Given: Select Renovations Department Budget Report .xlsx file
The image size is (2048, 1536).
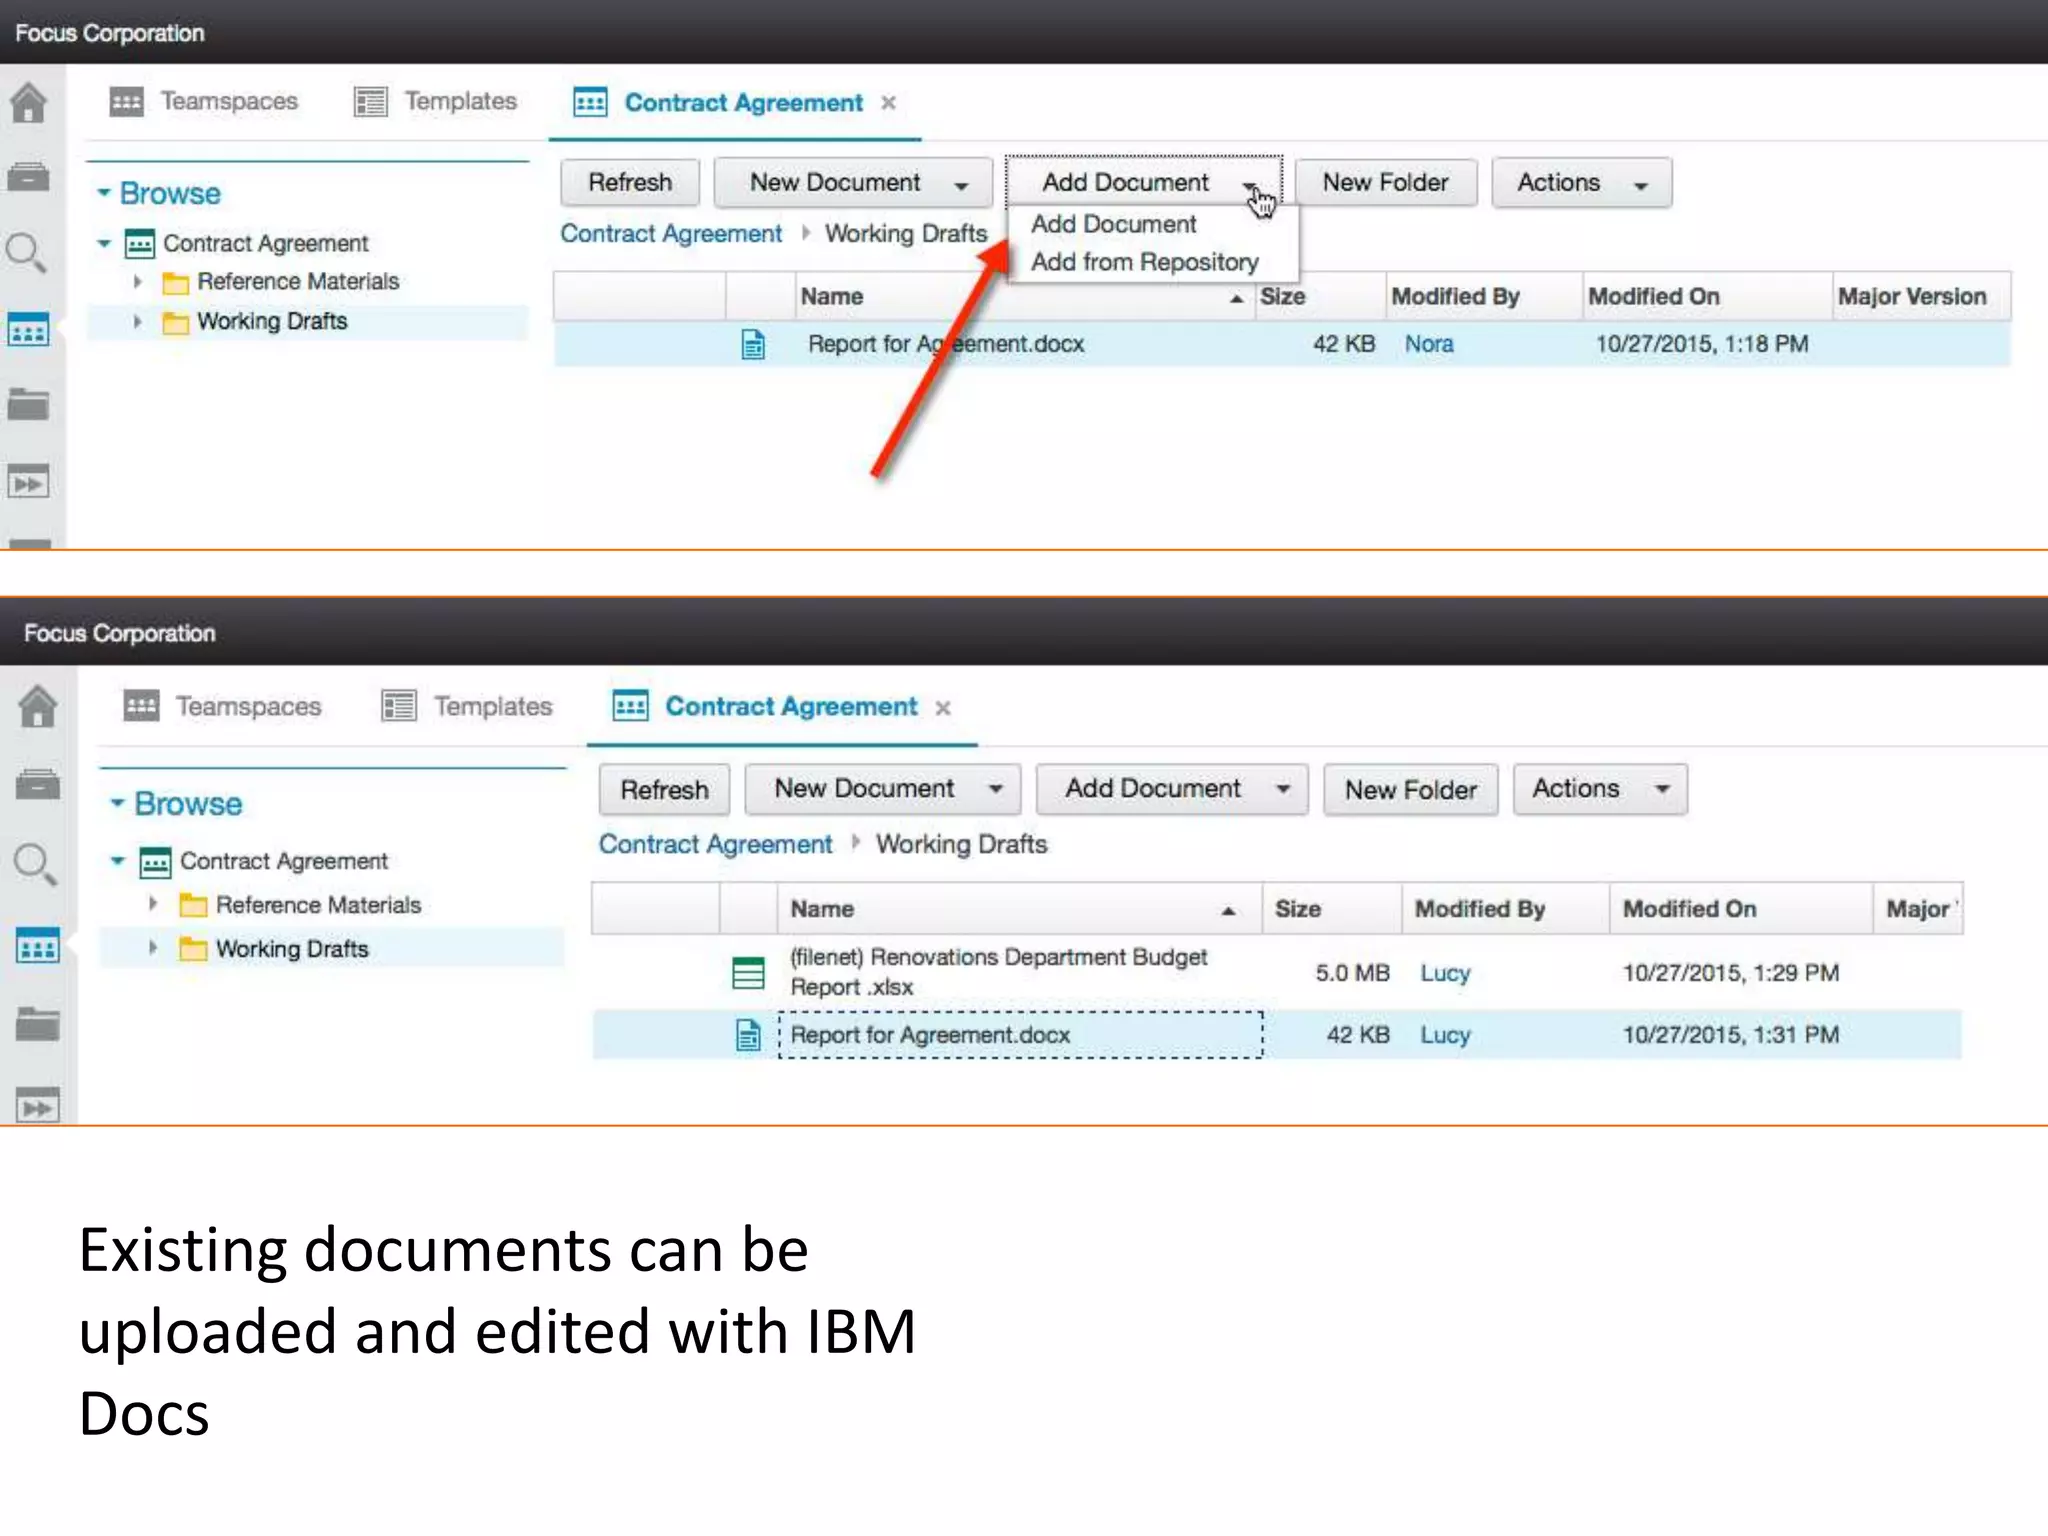Looking at the screenshot, I should pyautogui.click(x=998, y=972).
